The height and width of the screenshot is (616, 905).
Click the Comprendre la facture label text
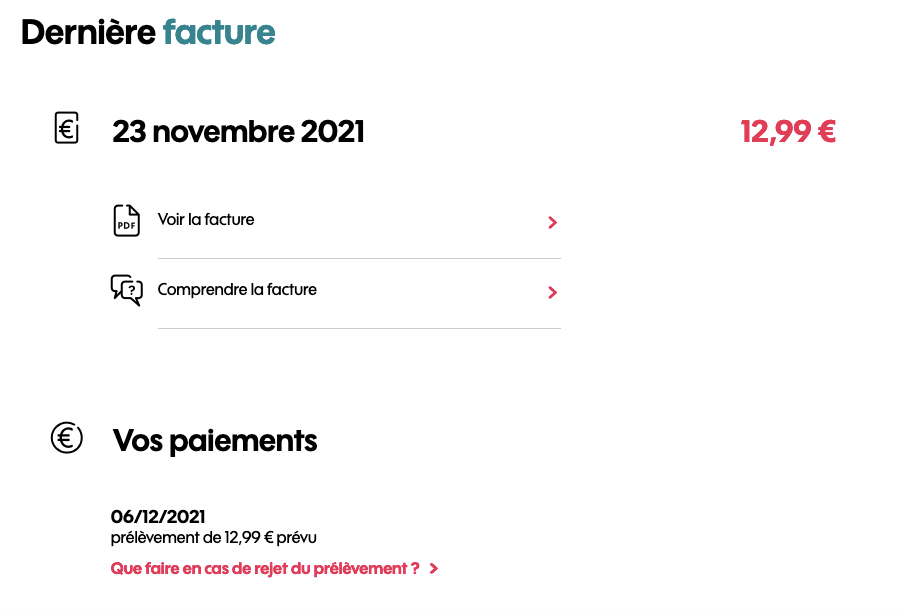[x=236, y=290]
